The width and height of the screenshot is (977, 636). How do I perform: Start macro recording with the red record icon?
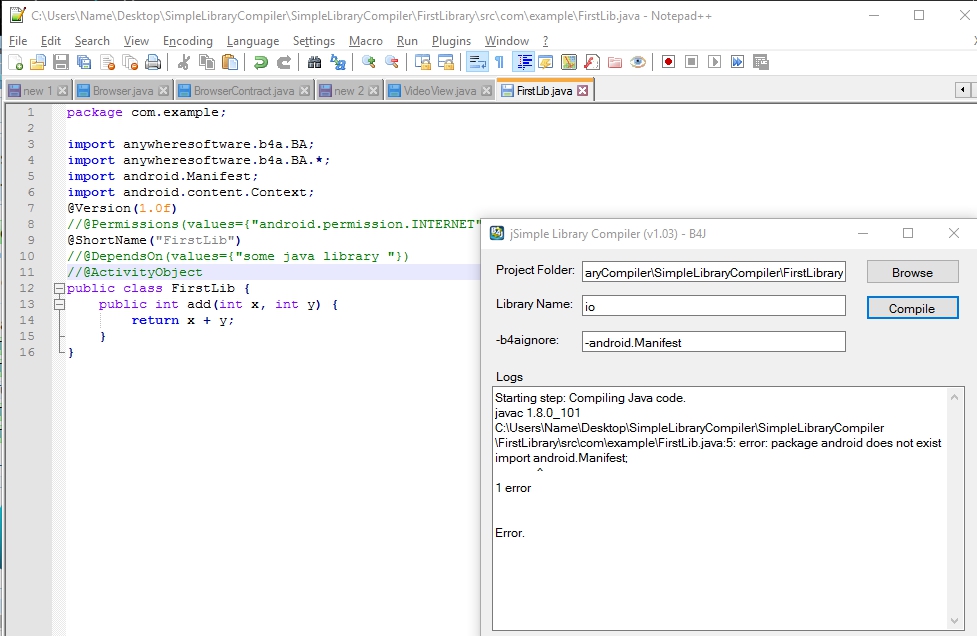668,62
